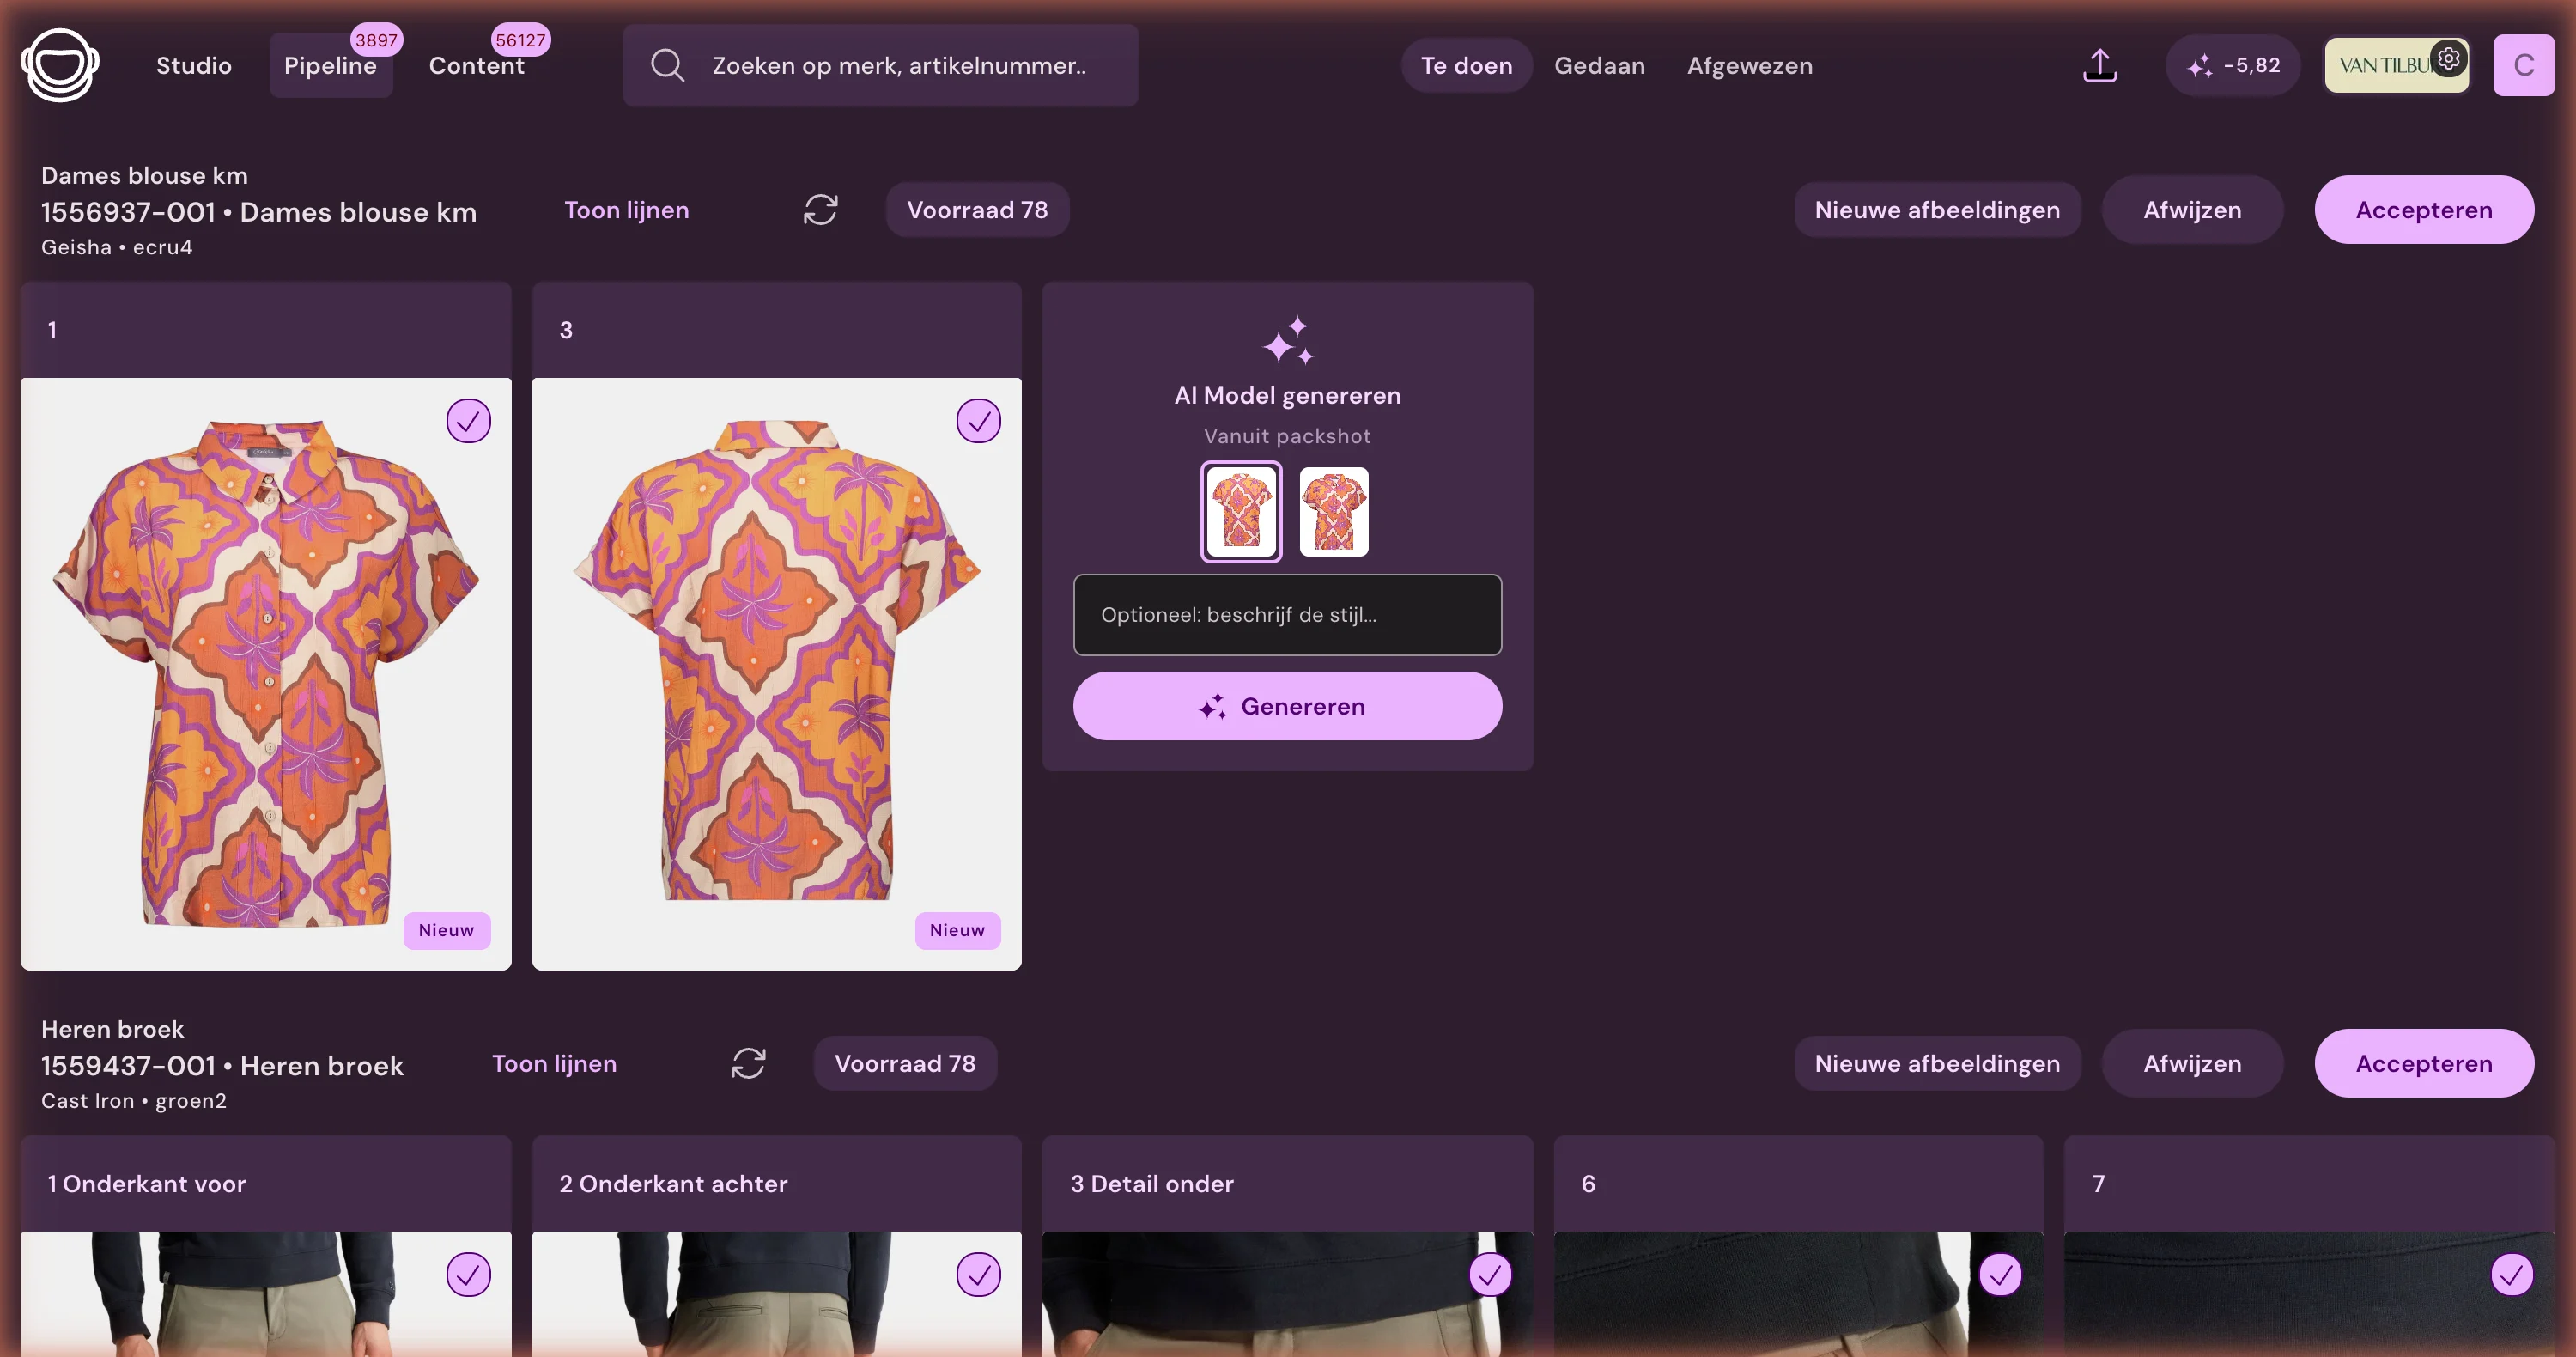Click the Cast Iron groen2 text
This screenshot has height=1357, width=2576.
(134, 1101)
